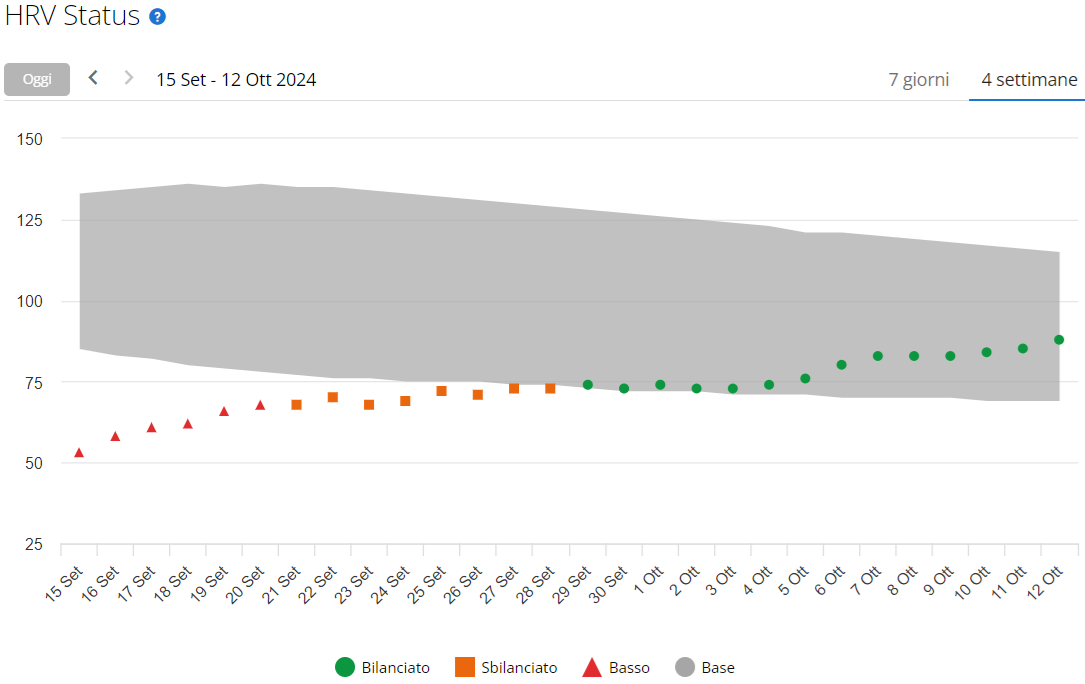
Task: Select the 16 Set red triangle data point
Action: 116,436
